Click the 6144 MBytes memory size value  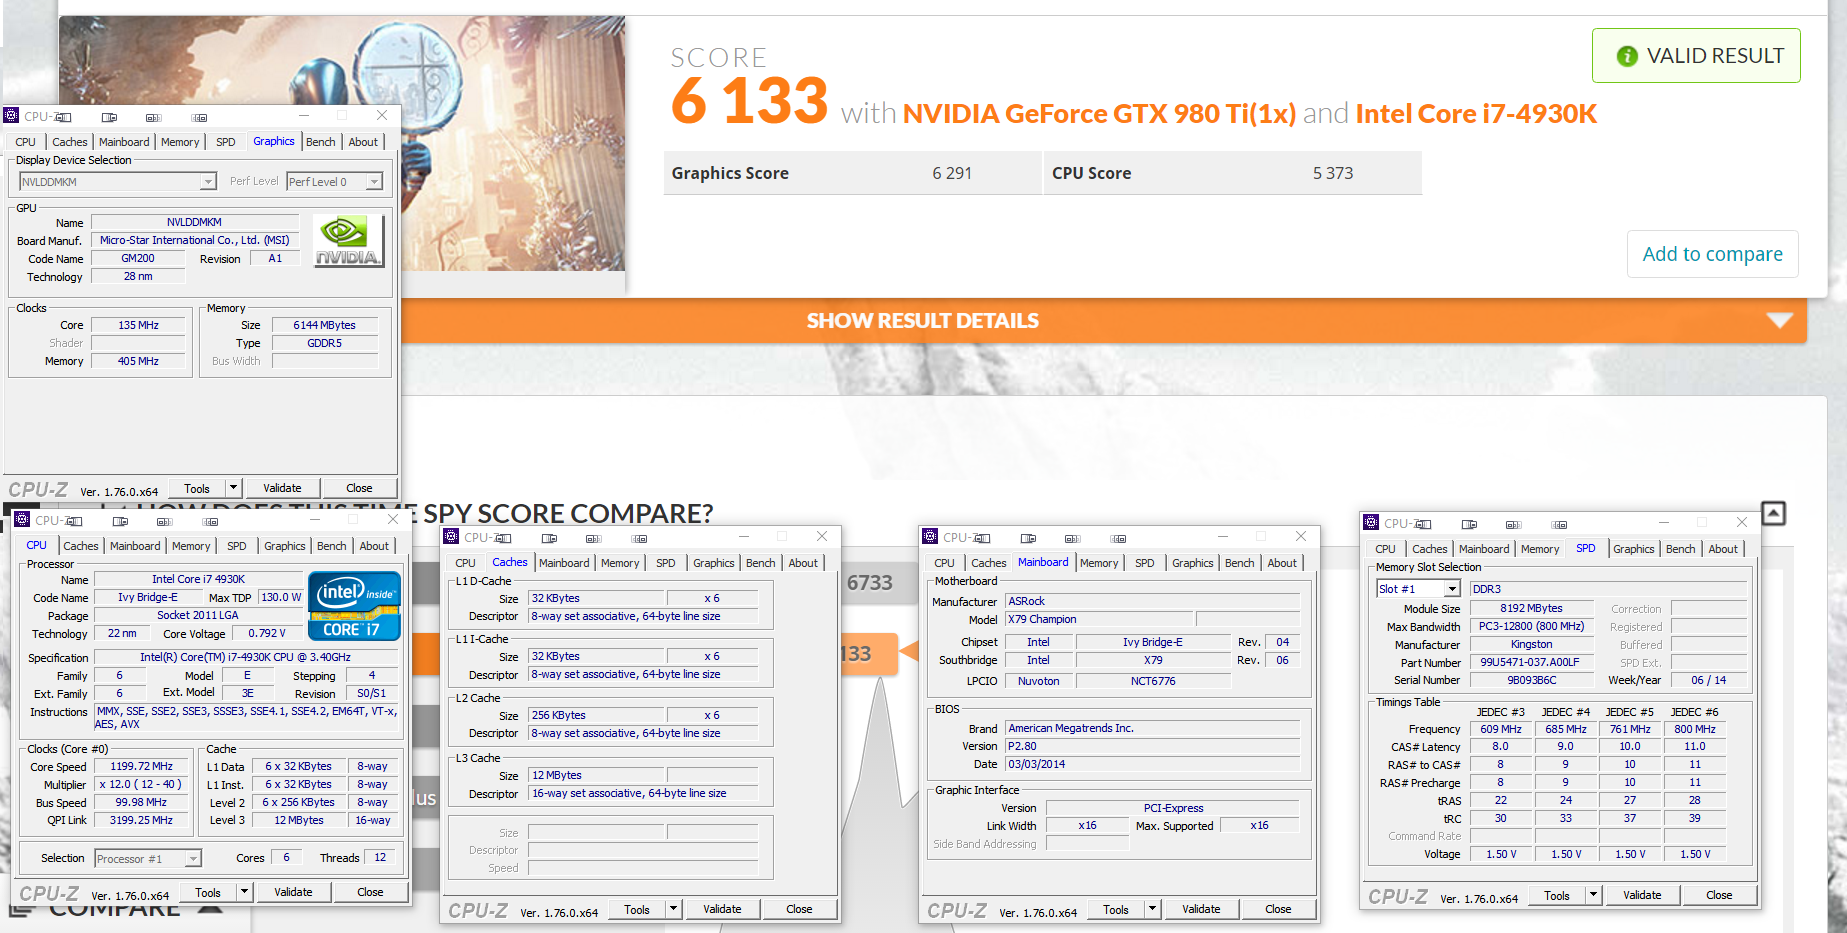(324, 325)
